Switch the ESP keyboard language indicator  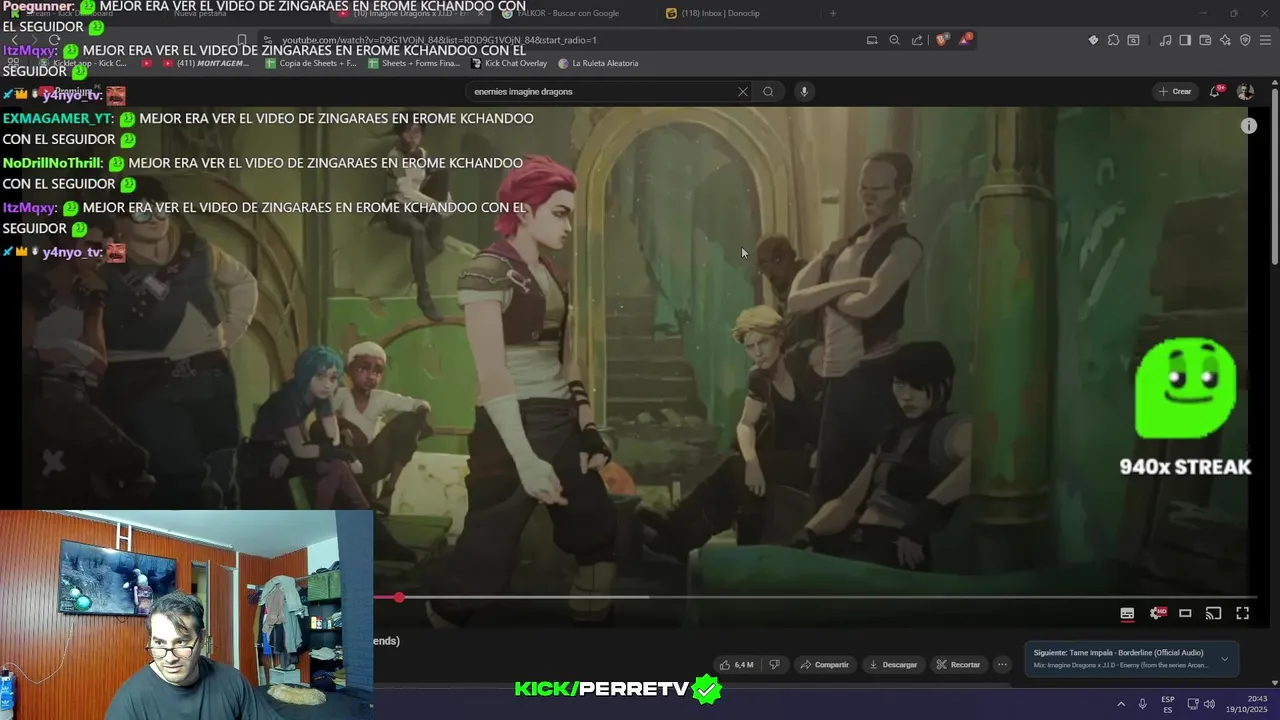[x=1168, y=704]
